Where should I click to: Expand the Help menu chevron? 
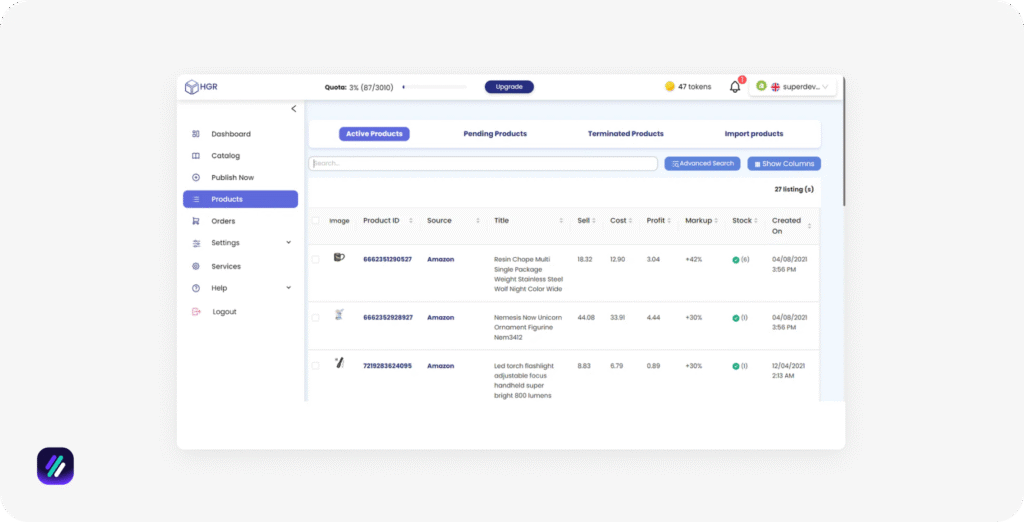[x=289, y=288]
